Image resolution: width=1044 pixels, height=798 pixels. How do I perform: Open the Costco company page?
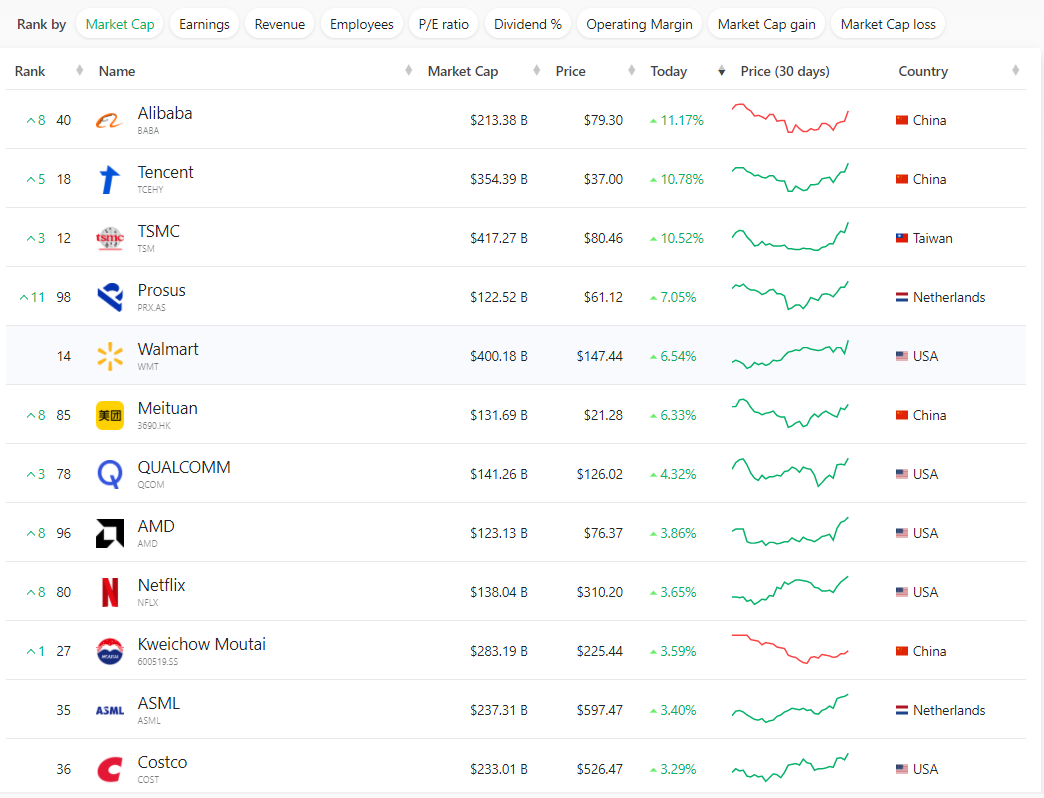click(162, 762)
